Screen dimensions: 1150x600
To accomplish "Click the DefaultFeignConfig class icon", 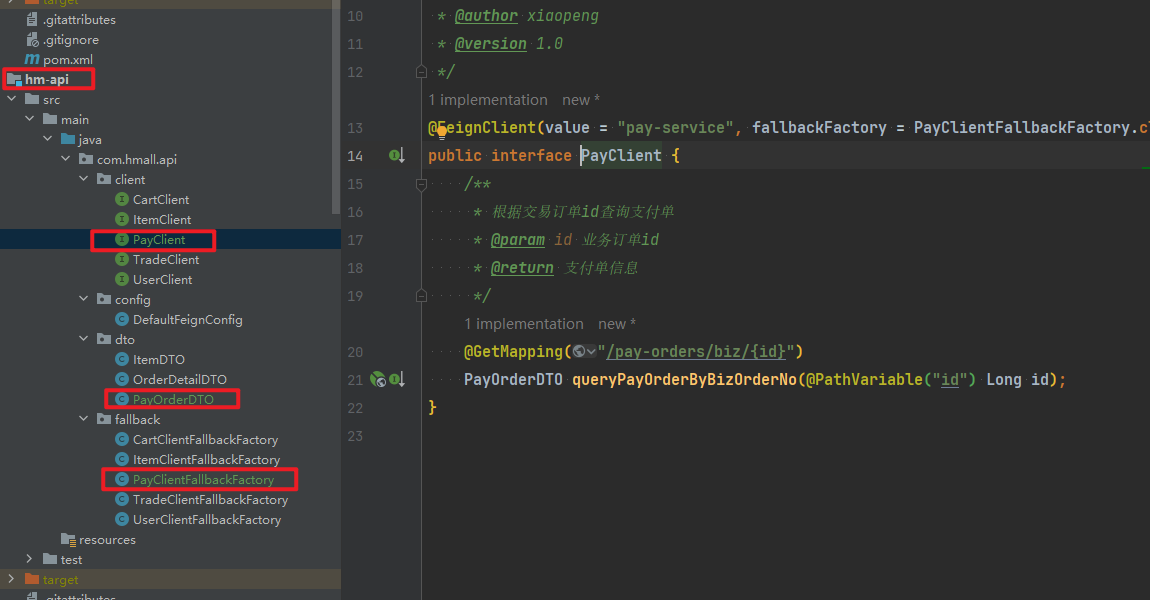I will 122,320.
